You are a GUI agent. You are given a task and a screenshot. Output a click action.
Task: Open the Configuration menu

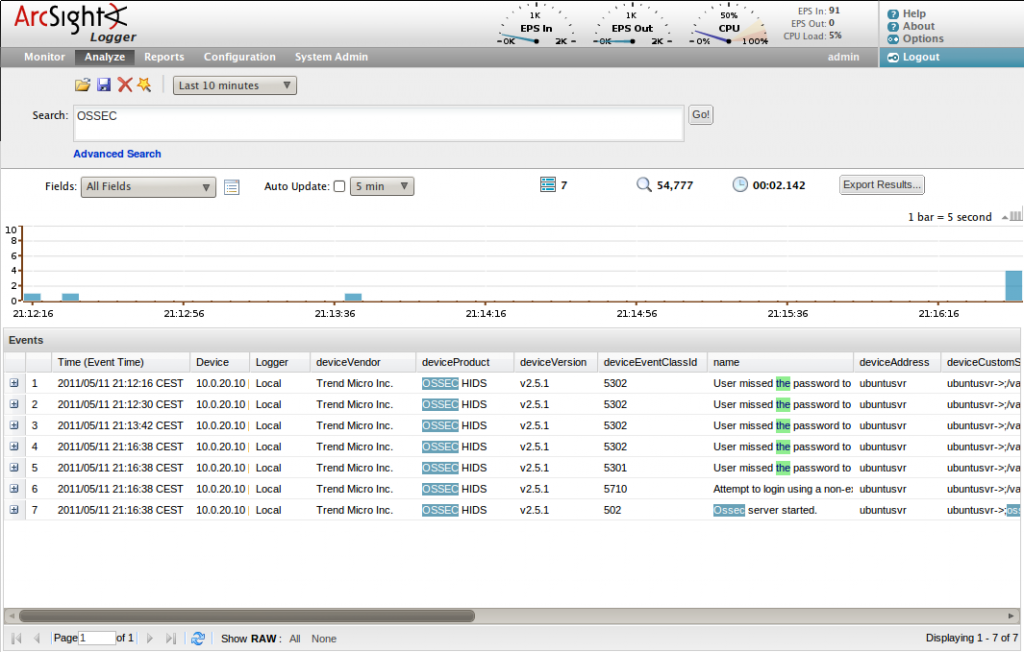(239, 58)
